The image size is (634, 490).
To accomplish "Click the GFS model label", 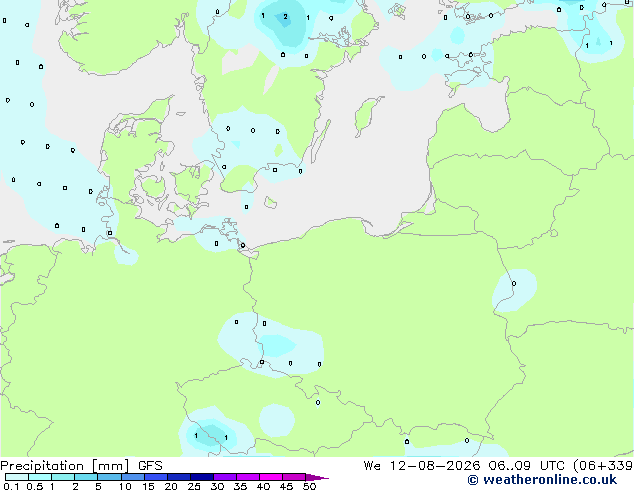I will point(150,466).
